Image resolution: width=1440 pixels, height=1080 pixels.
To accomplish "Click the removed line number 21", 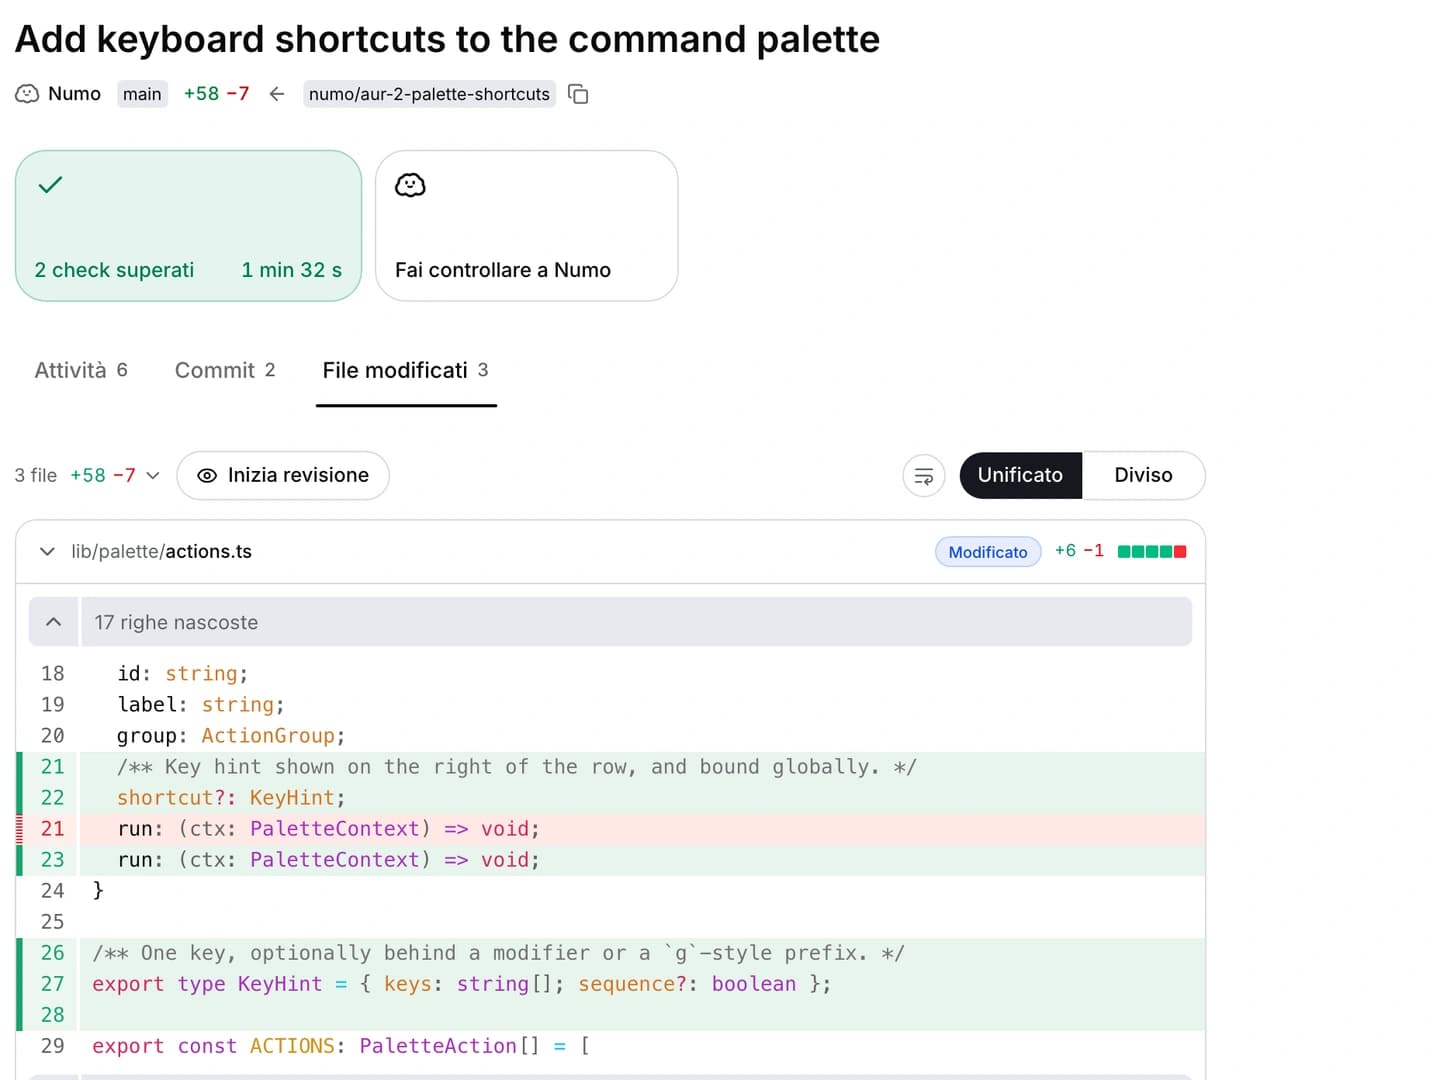I will click(52, 829).
